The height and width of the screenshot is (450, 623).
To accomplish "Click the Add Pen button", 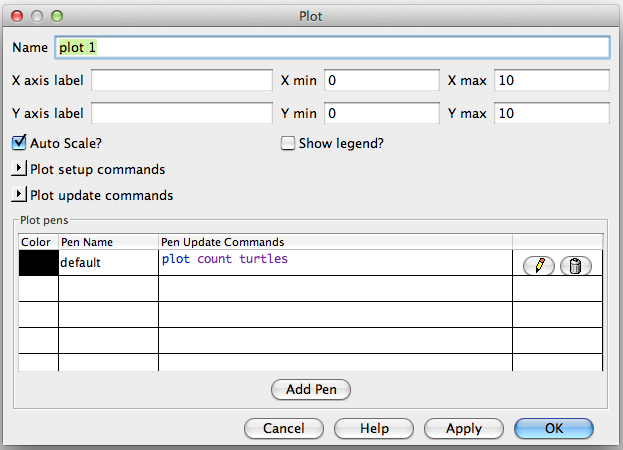I will (311, 389).
